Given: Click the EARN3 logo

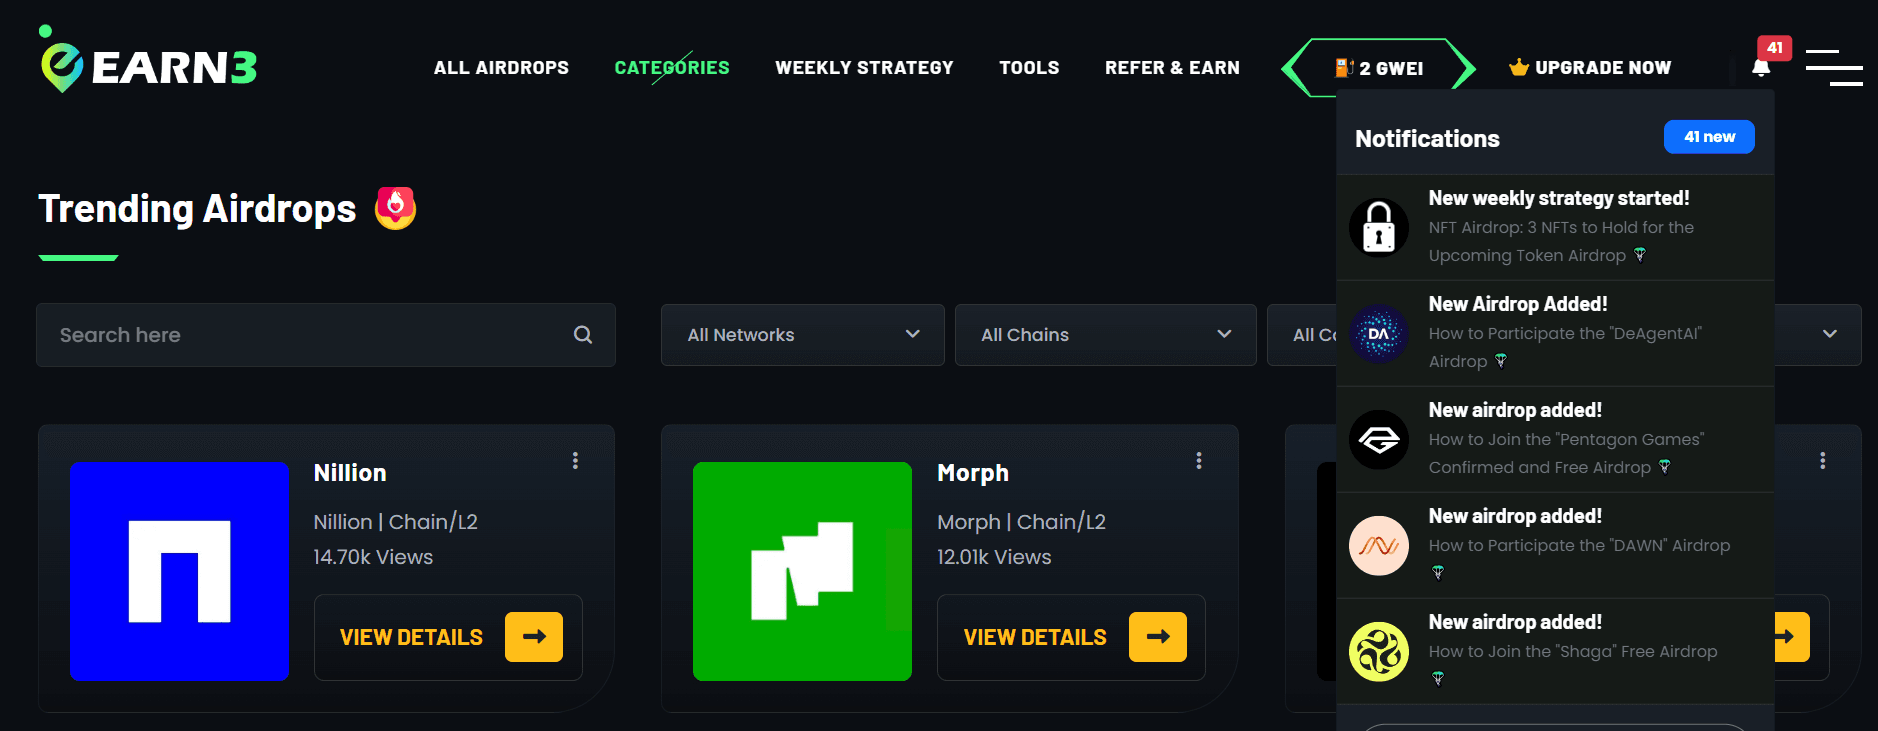Looking at the screenshot, I should coord(148,60).
